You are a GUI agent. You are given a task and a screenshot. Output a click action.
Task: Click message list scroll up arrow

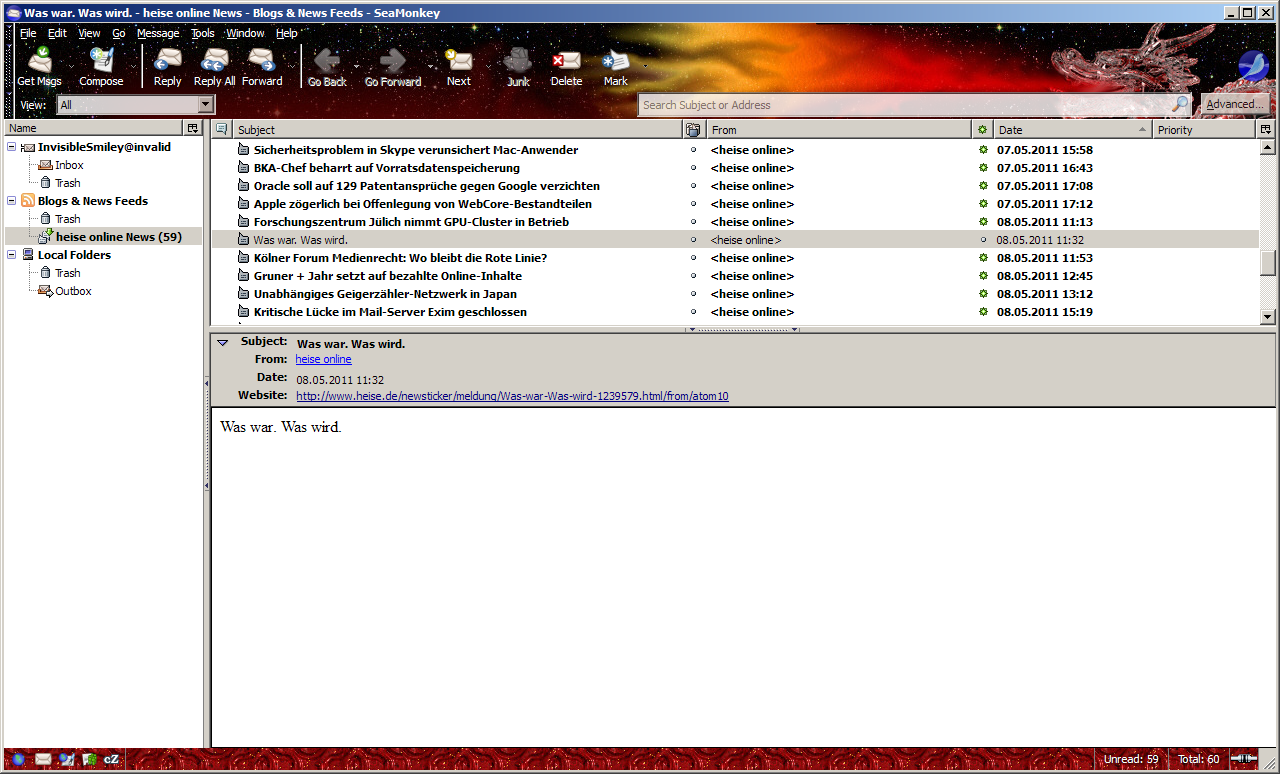click(x=1267, y=147)
